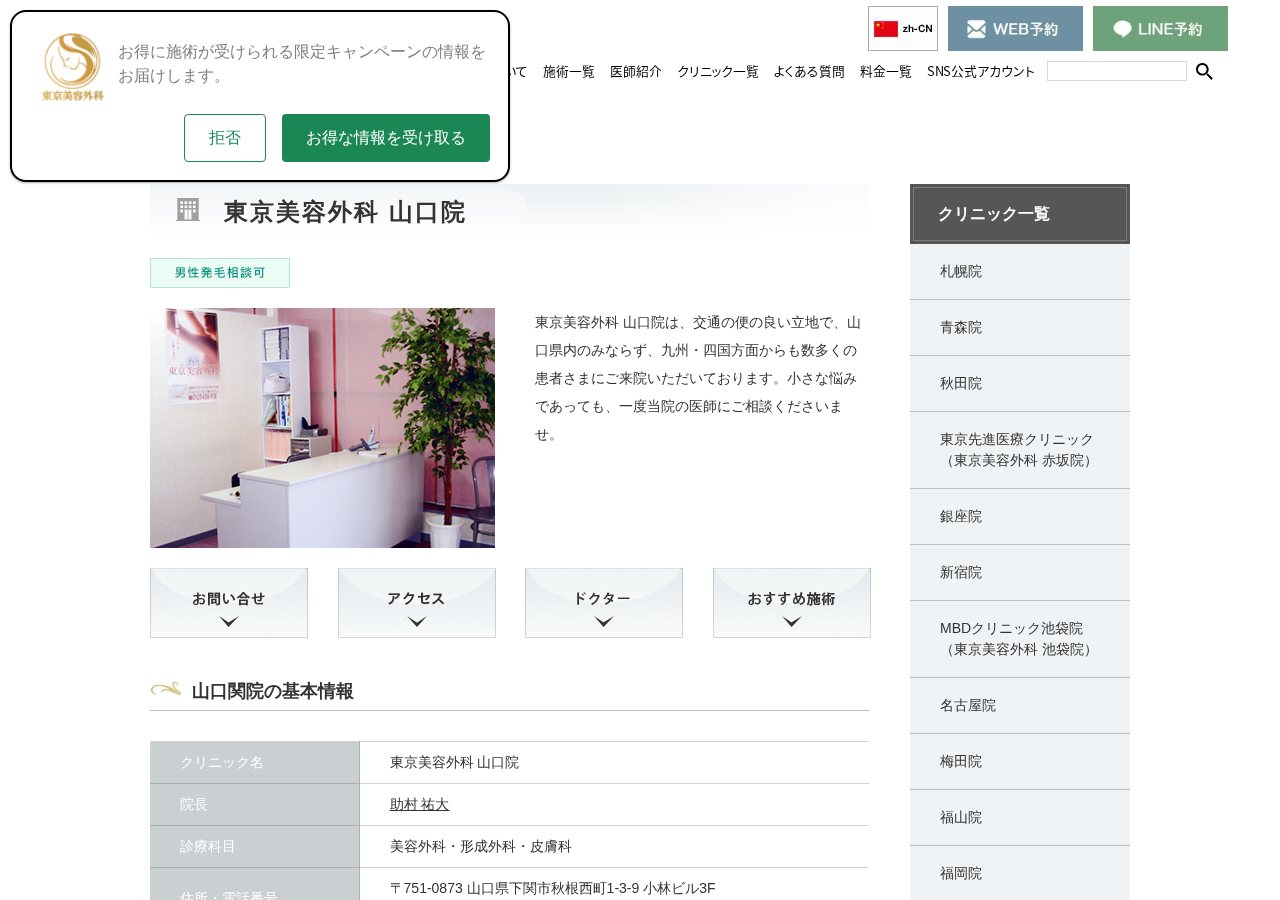Reject the campaign notification with 拒否

(225, 138)
